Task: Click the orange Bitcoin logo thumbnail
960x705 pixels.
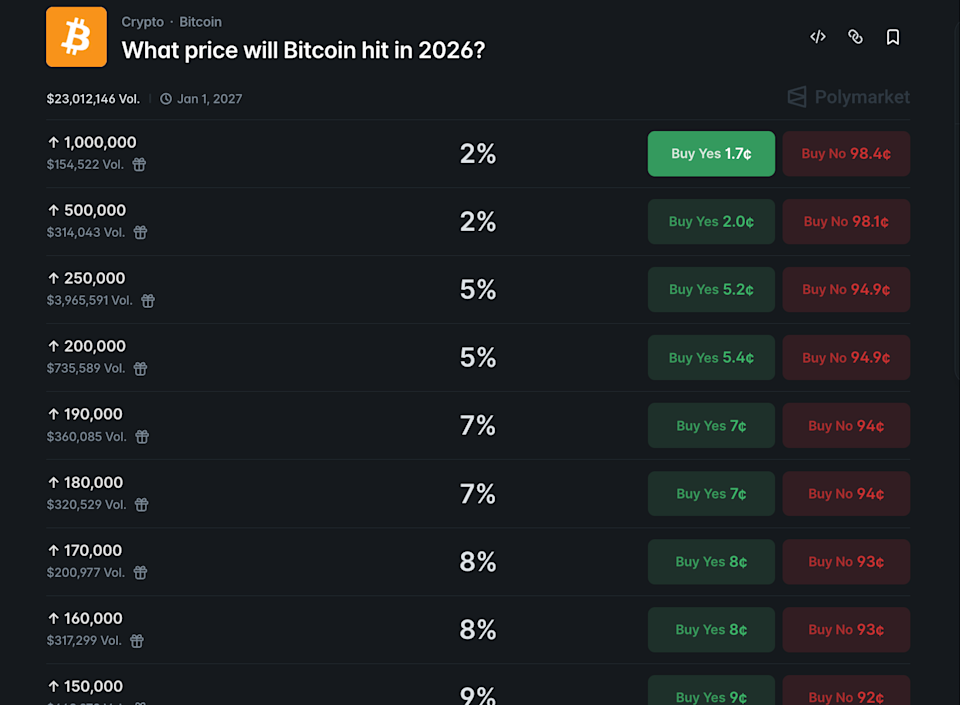Action: [x=76, y=37]
